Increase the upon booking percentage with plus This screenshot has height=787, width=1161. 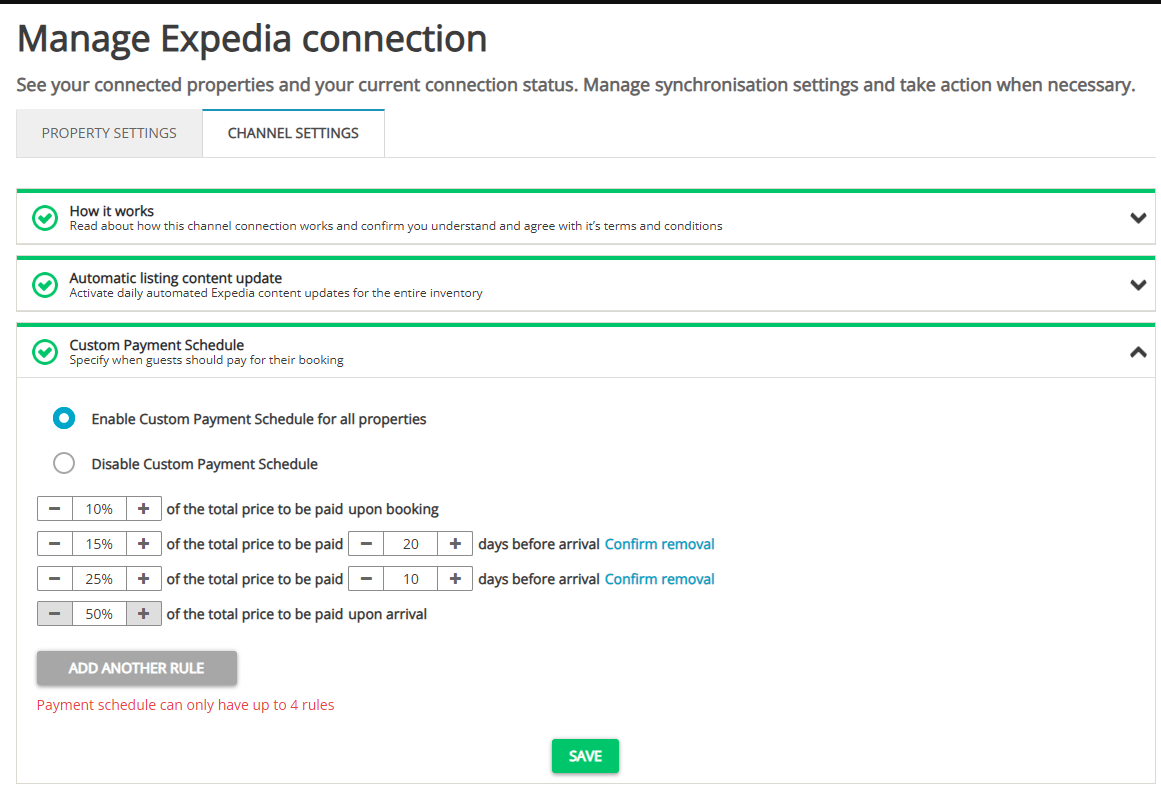tap(143, 508)
